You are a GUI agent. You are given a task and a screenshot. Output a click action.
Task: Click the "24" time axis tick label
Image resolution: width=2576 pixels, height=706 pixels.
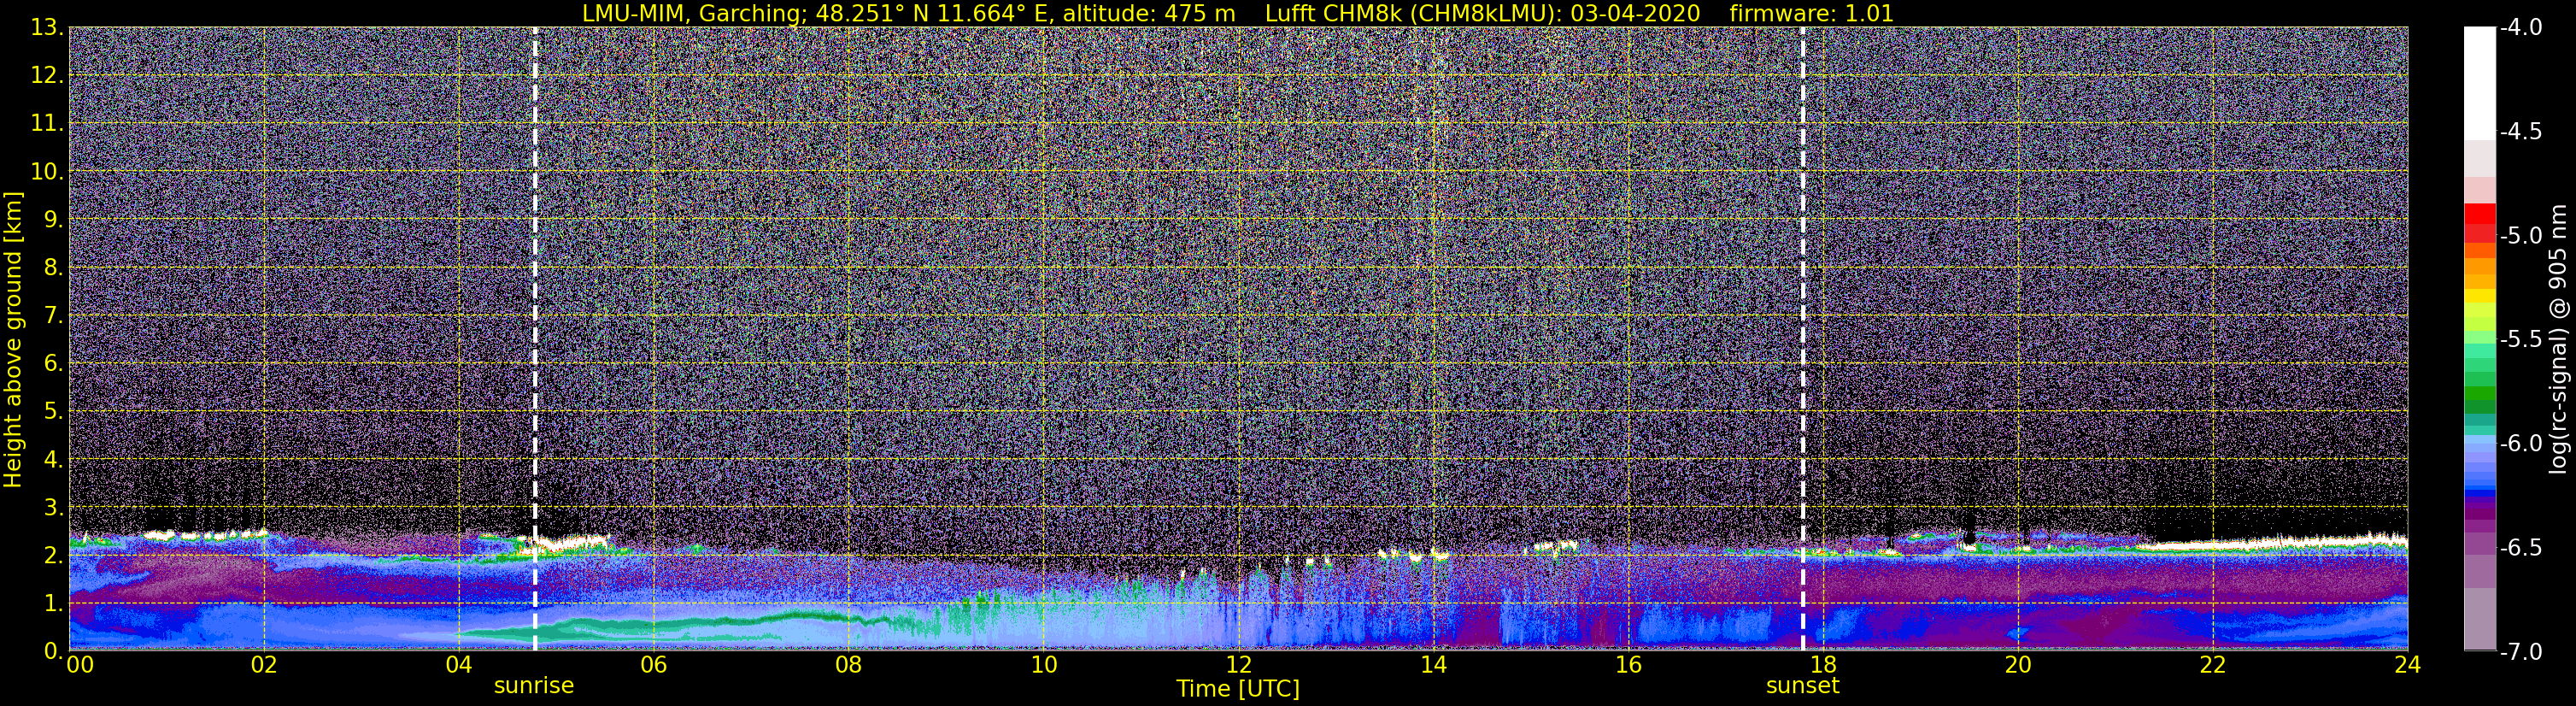[2407, 665]
